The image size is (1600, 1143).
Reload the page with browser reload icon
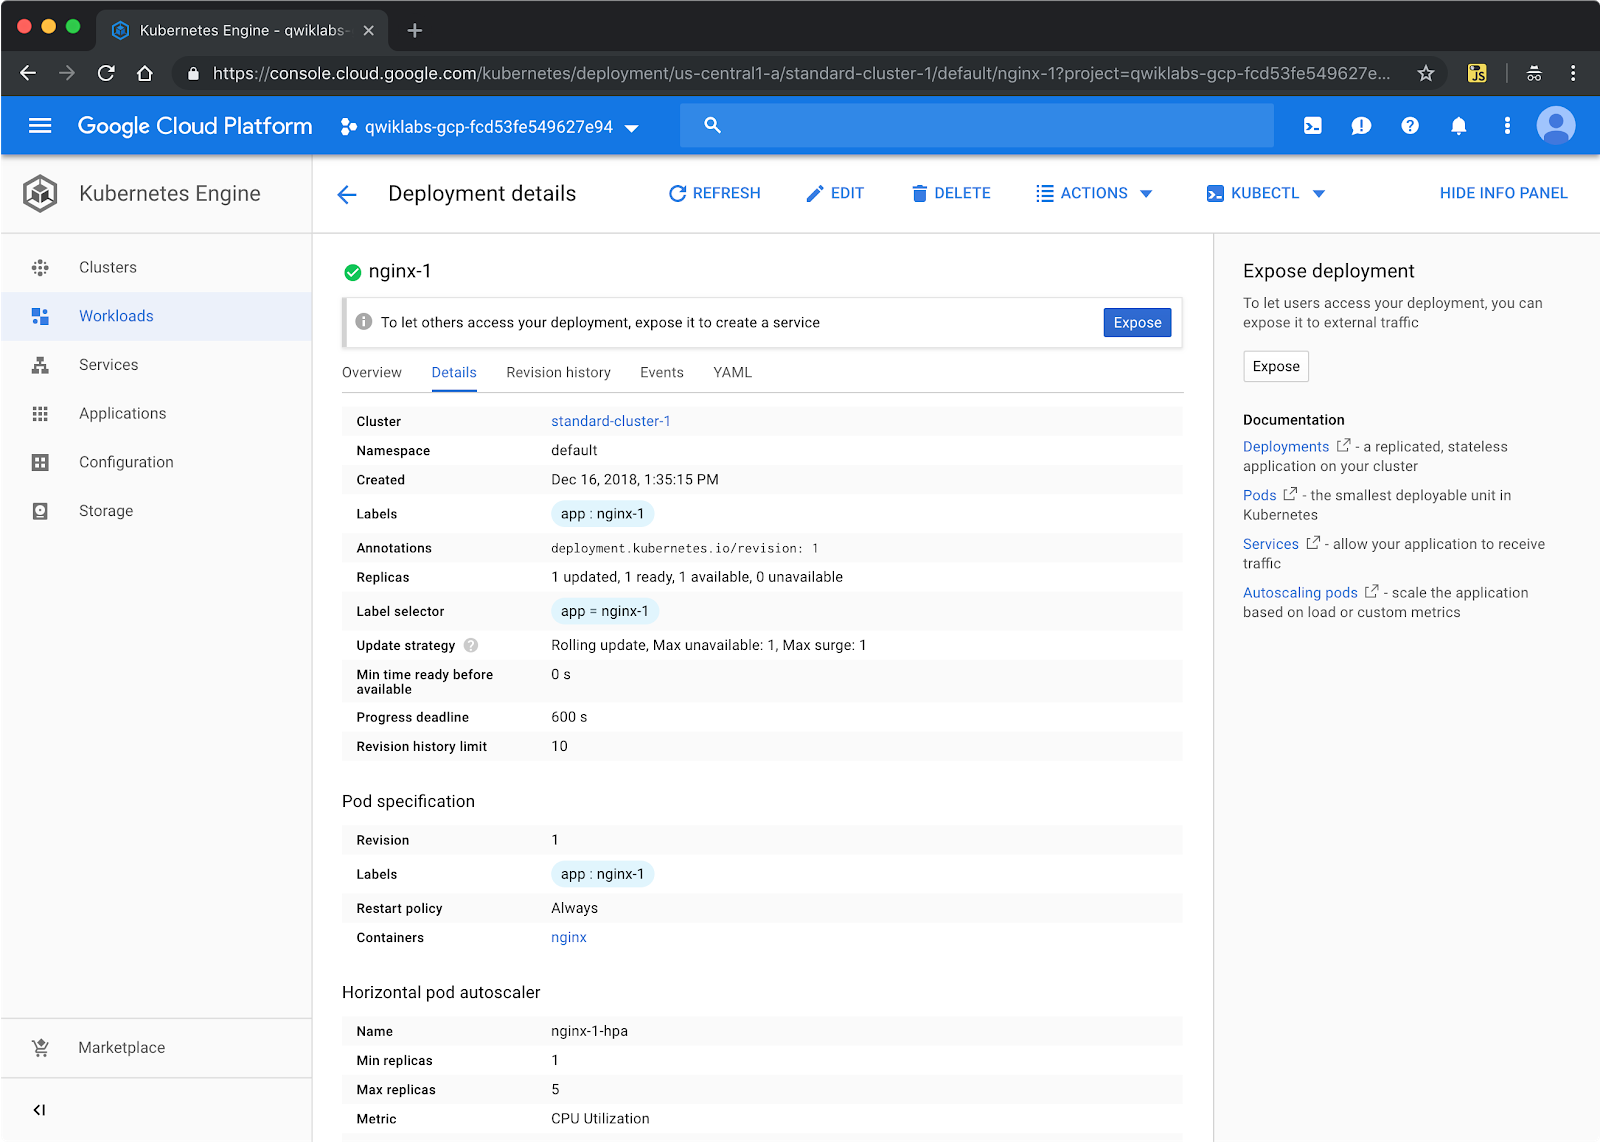tap(106, 73)
